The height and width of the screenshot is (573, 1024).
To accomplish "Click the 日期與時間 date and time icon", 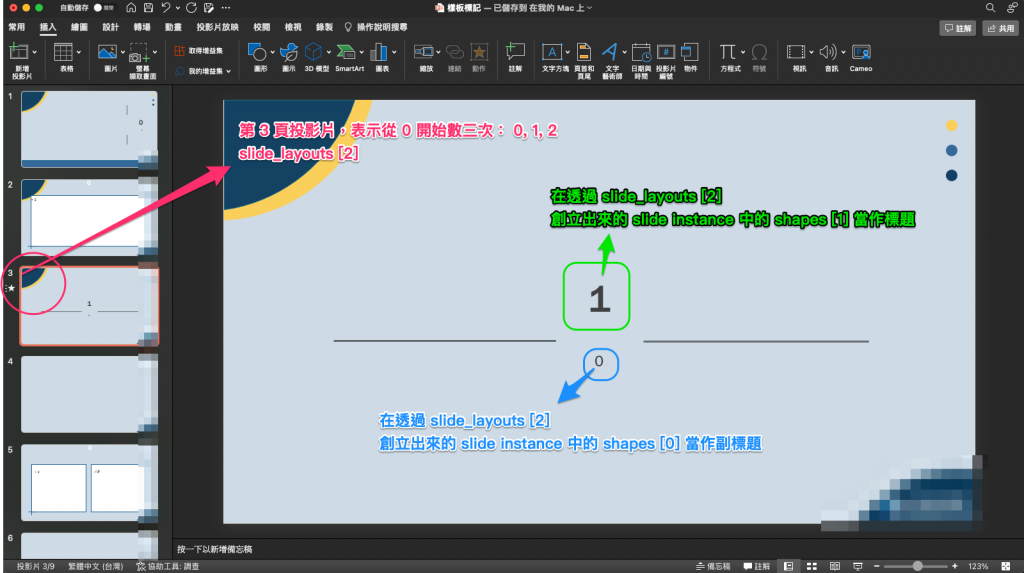I will point(641,52).
